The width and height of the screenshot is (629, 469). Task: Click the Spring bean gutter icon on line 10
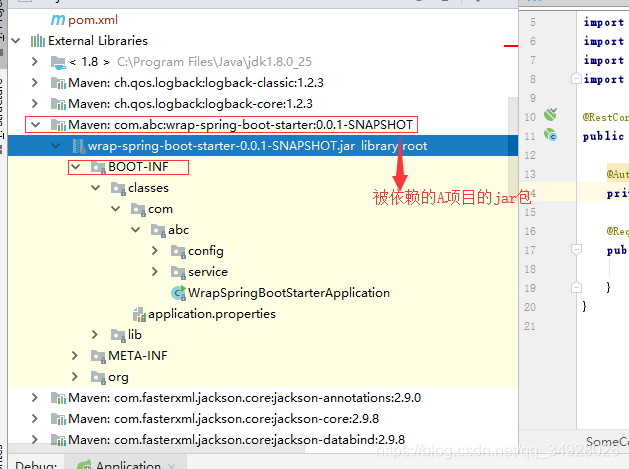pyautogui.click(x=550, y=115)
